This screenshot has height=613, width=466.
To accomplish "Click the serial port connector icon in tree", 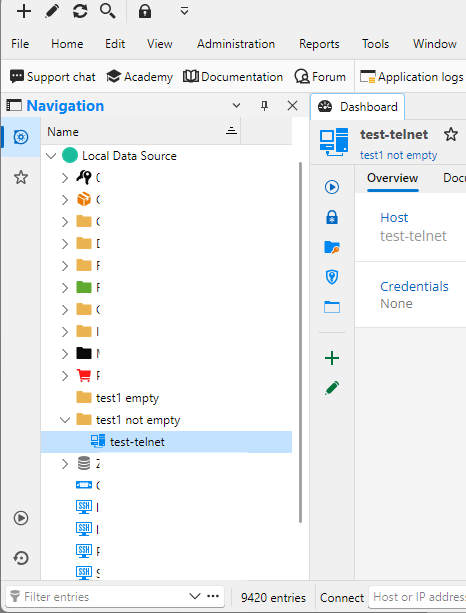I will click(84, 485).
